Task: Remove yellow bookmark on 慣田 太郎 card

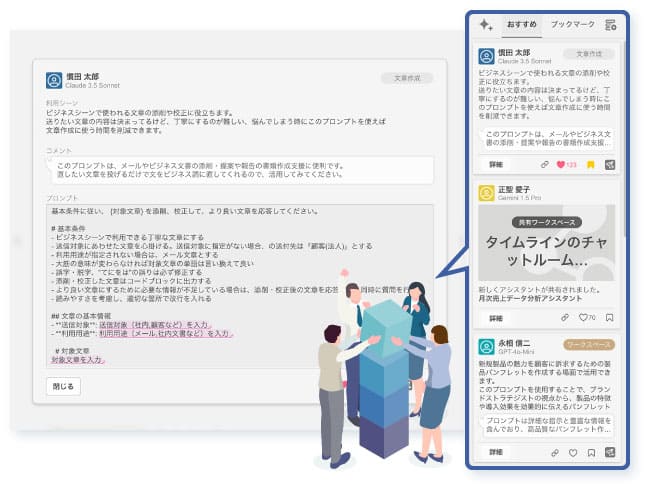Action: pos(591,165)
